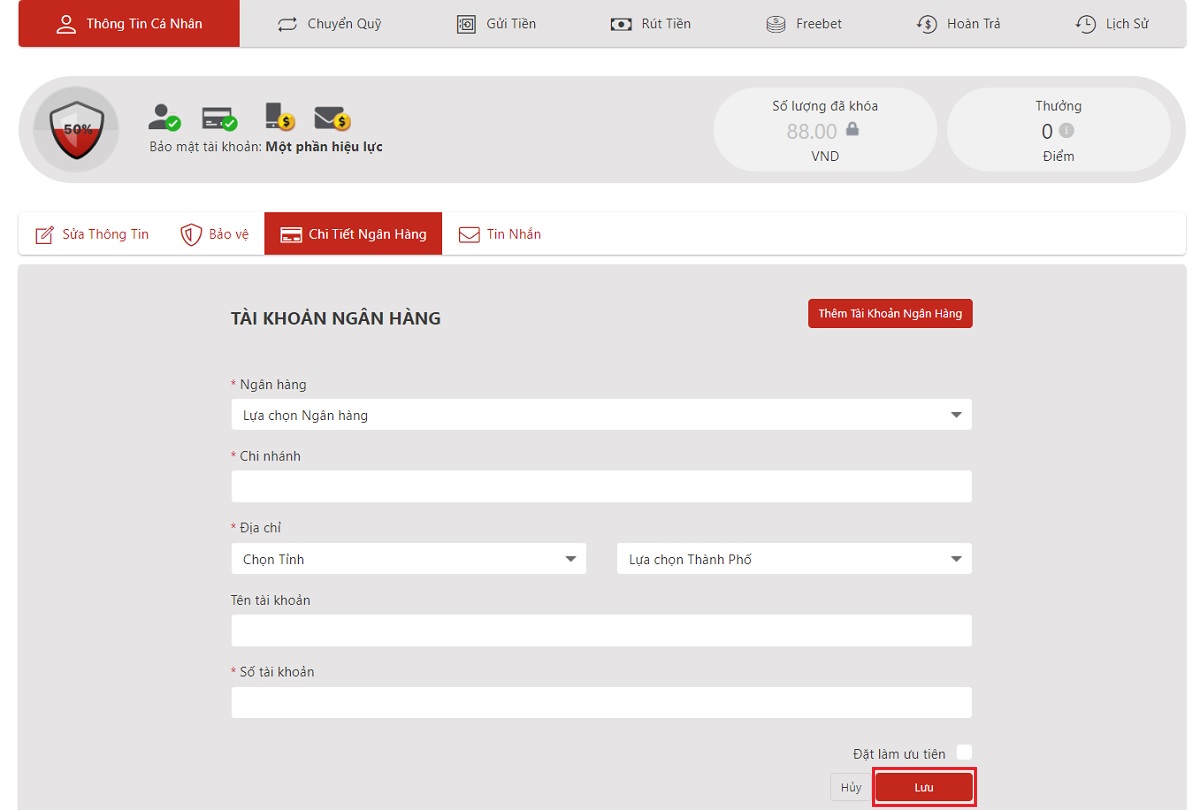Focus the Số tài khoản input field
1200x810 pixels.
click(x=601, y=702)
